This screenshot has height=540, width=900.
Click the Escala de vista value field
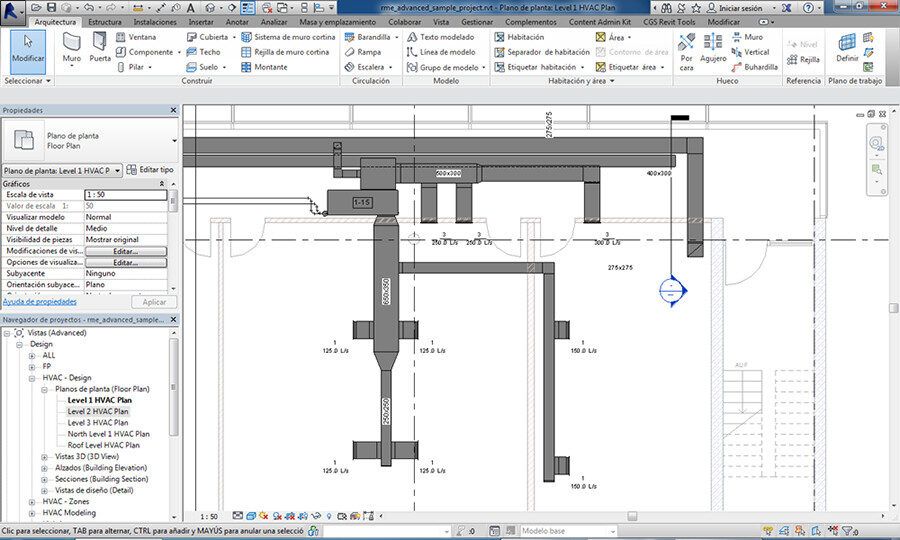tap(124, 194)
